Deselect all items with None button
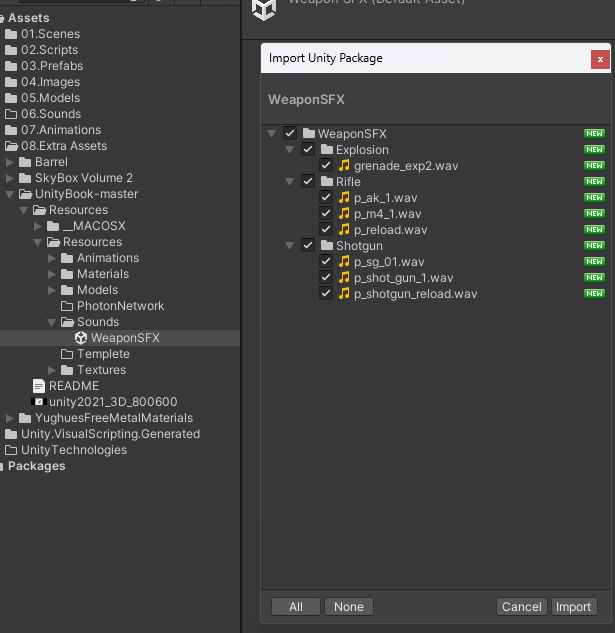 coord(349,606)
